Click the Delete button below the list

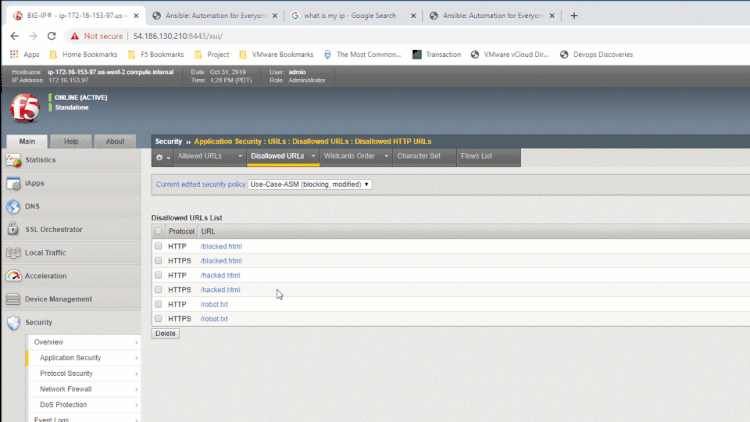click(165, 333)
